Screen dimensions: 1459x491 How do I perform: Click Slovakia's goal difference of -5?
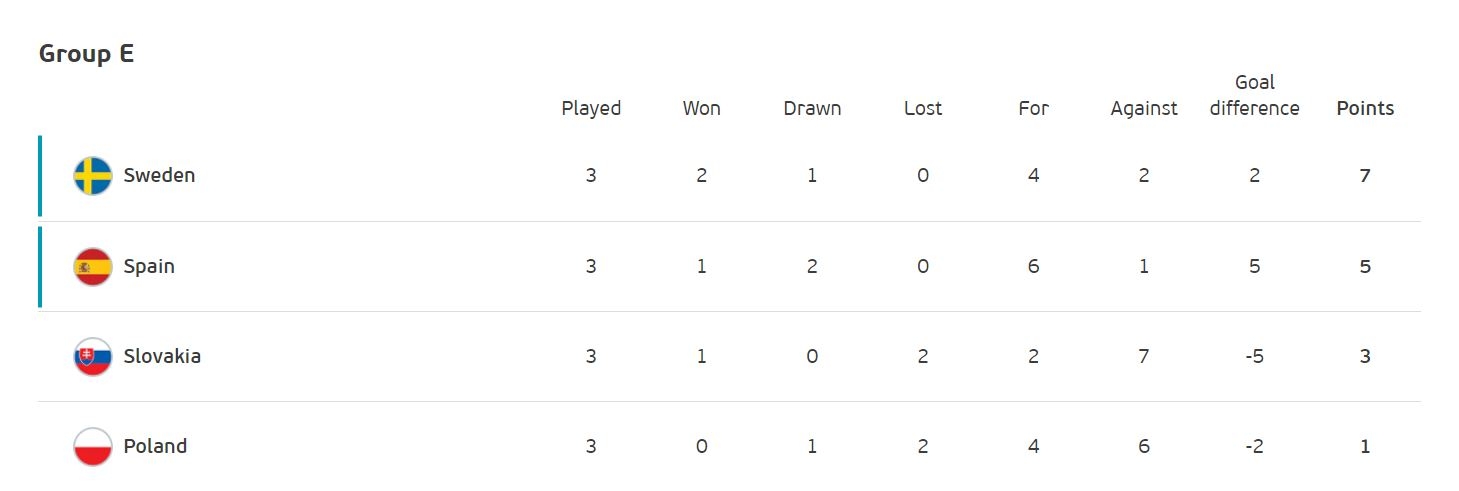click(x=1254, y=357)
